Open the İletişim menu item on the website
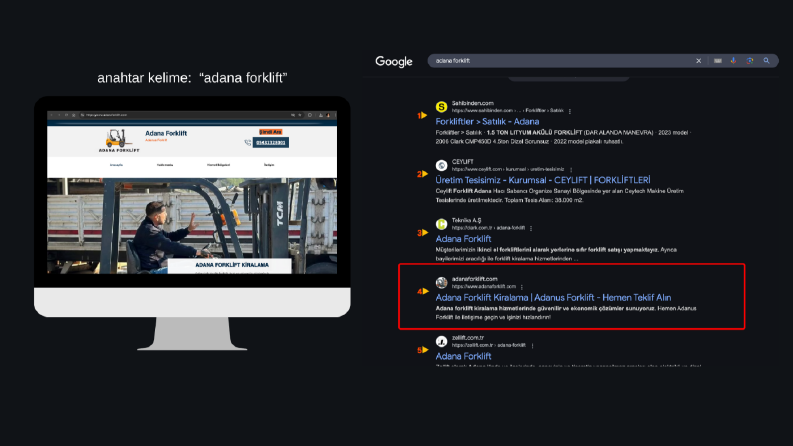The width and height of the screenshot is (793, 446). 269,165
